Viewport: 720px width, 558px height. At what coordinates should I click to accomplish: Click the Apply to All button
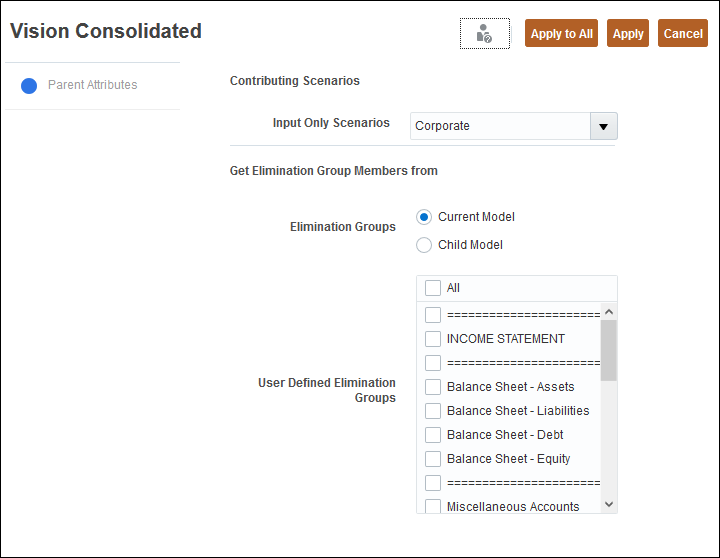point(561,34)
